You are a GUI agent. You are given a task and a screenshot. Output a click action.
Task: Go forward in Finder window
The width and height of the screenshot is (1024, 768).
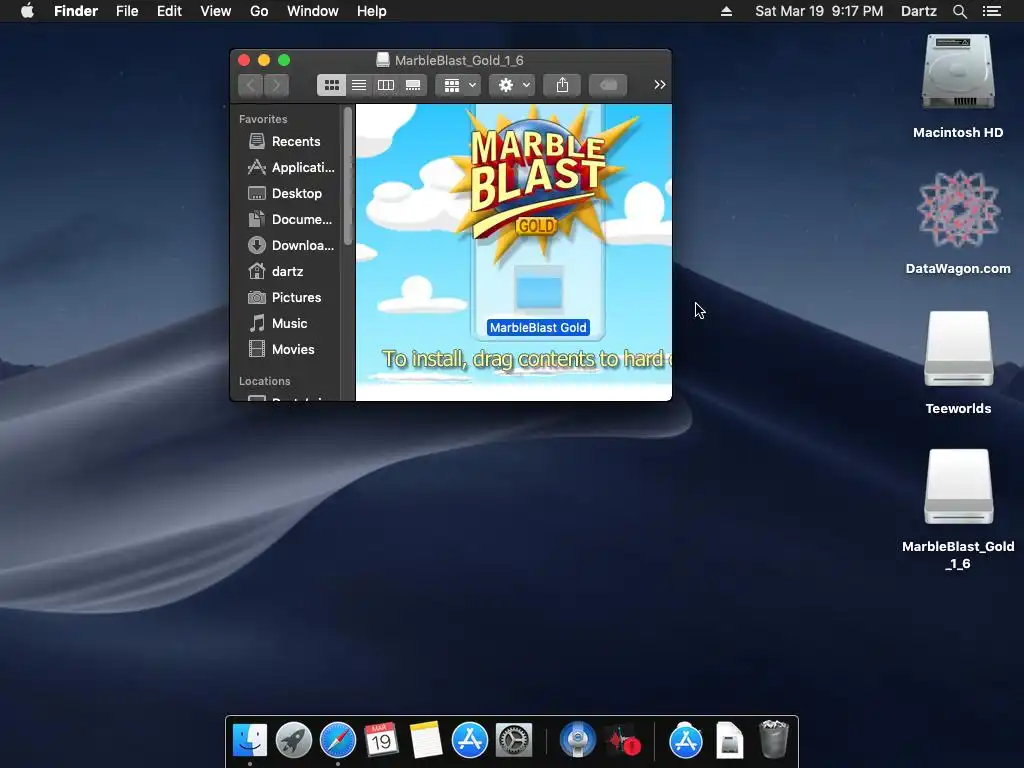tap(276, 85)
